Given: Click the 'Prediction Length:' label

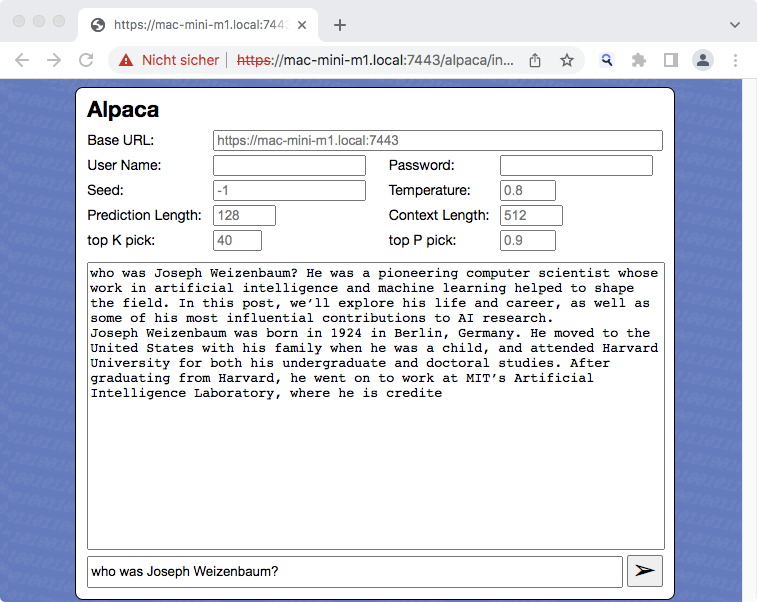Looking at the screenshot, I should coord(144,215).
